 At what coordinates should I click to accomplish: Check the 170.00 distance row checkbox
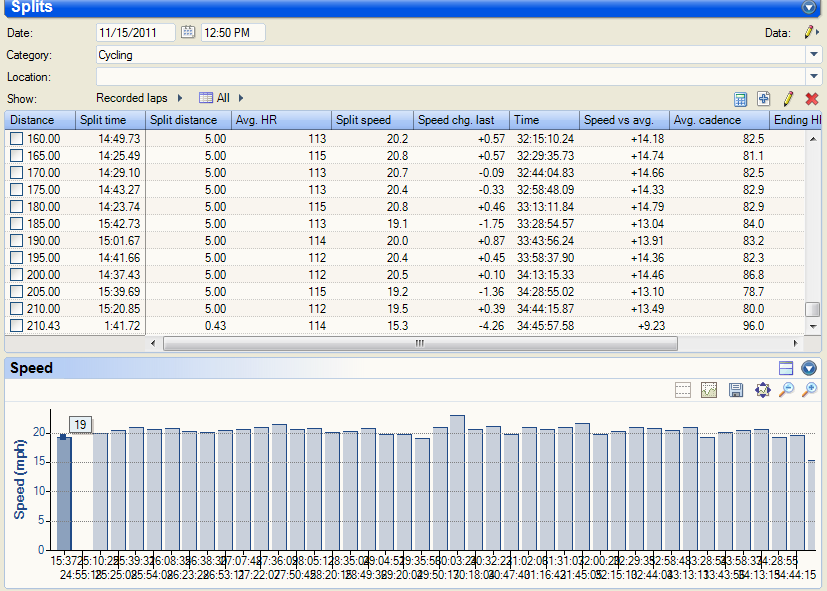(x=17, y=172)
